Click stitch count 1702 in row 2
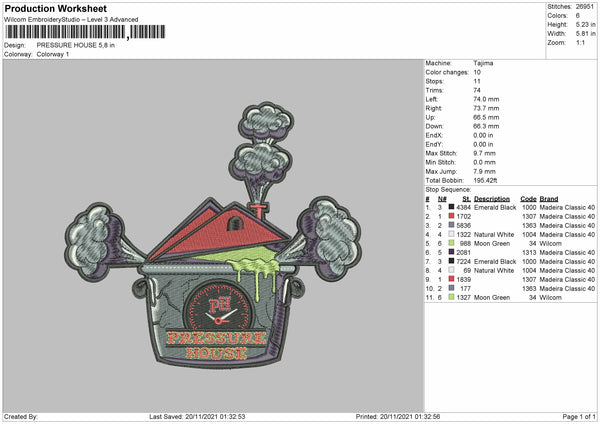The image size is (600, 424). tap(463, 216)
